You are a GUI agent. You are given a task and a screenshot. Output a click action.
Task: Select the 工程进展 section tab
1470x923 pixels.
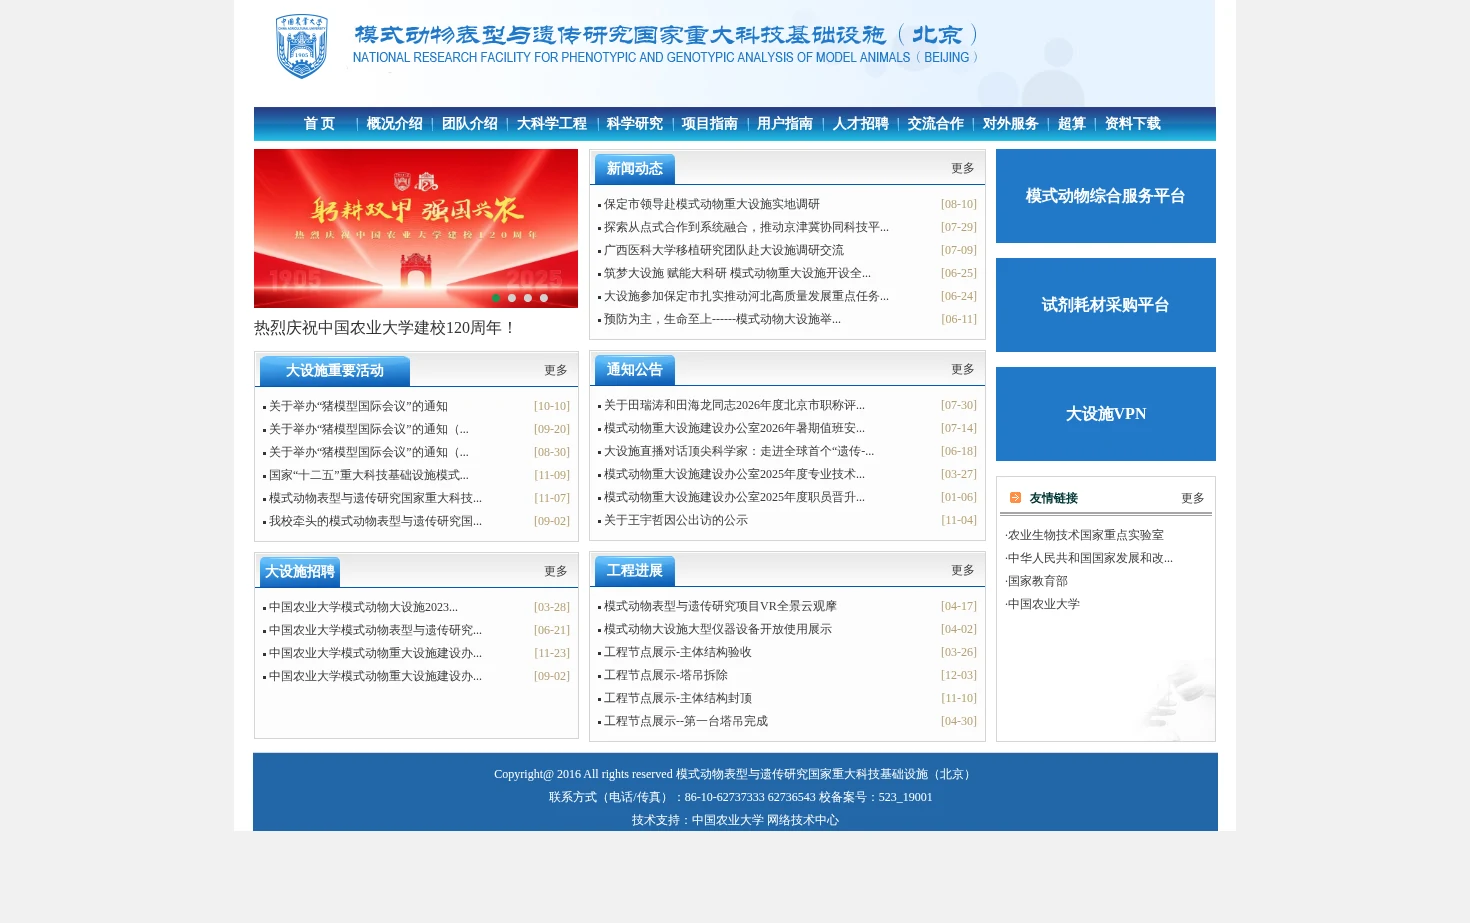tap(635, 571)
